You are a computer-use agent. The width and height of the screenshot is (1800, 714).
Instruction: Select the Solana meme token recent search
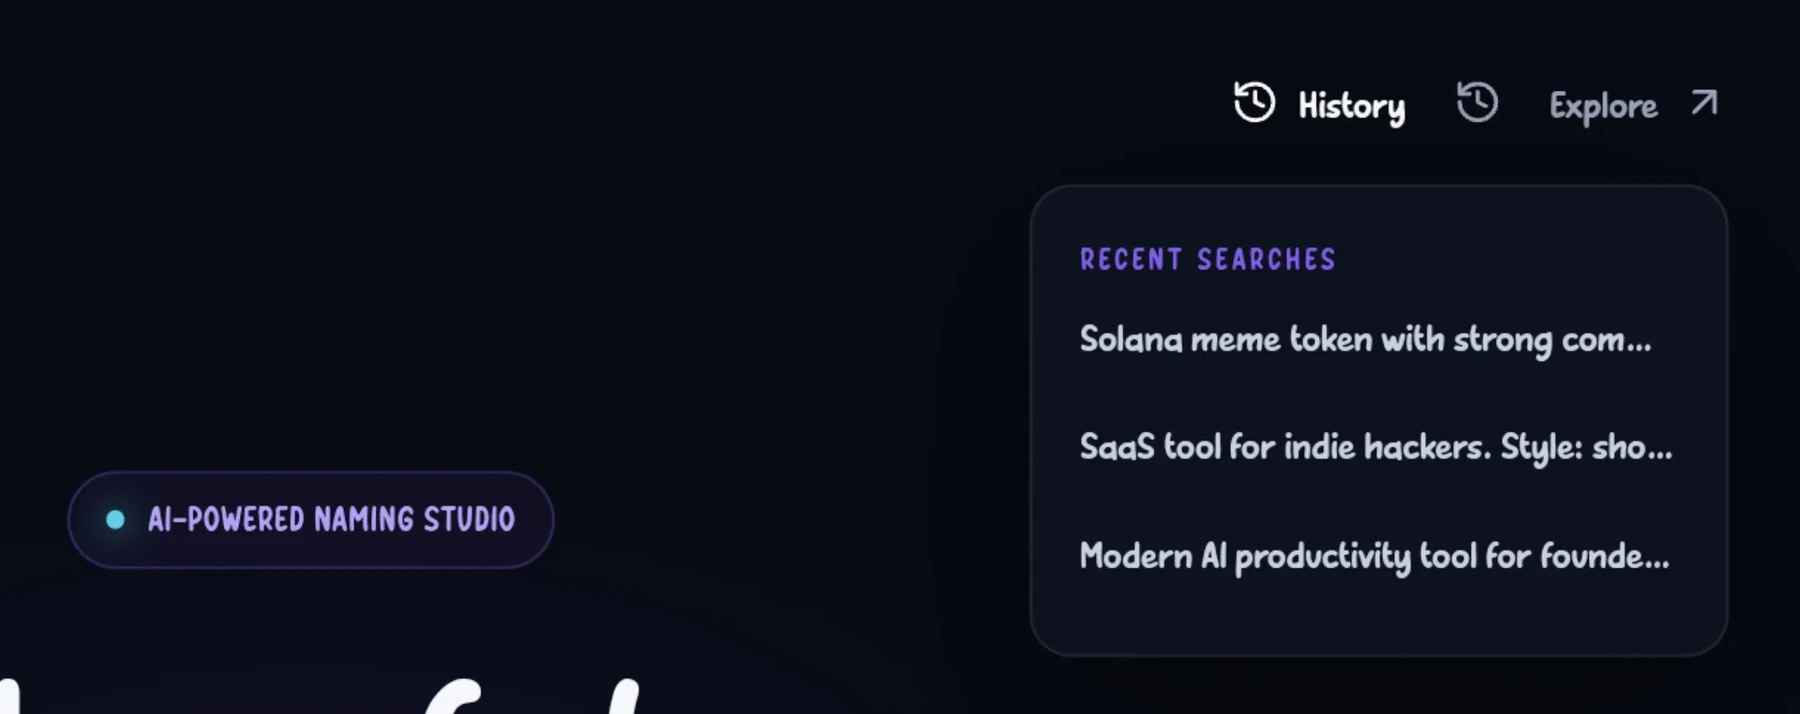pos(1365,340)
